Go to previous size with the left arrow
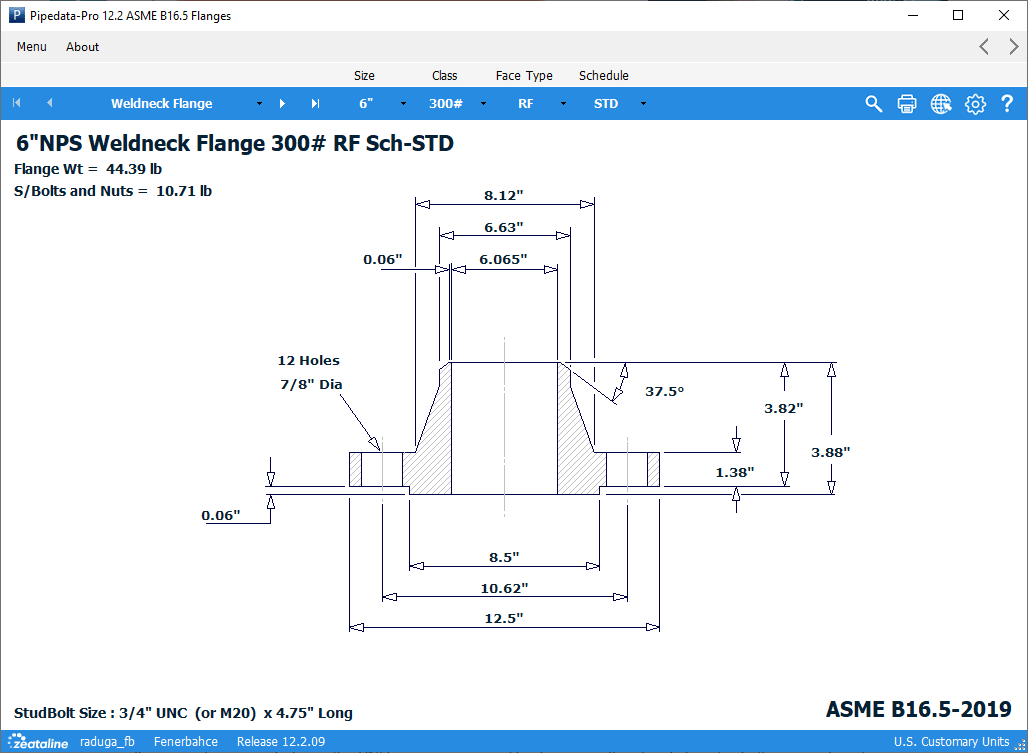The height and width of the screenshot is (753, 1028). click(48, 103)
